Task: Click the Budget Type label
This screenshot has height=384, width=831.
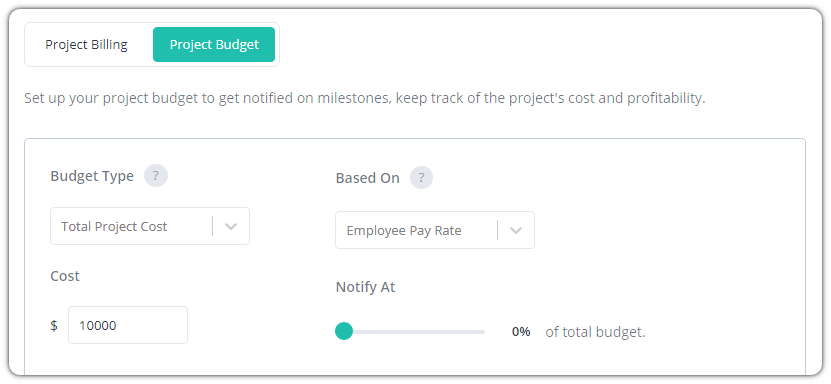Action: point(92,176)
